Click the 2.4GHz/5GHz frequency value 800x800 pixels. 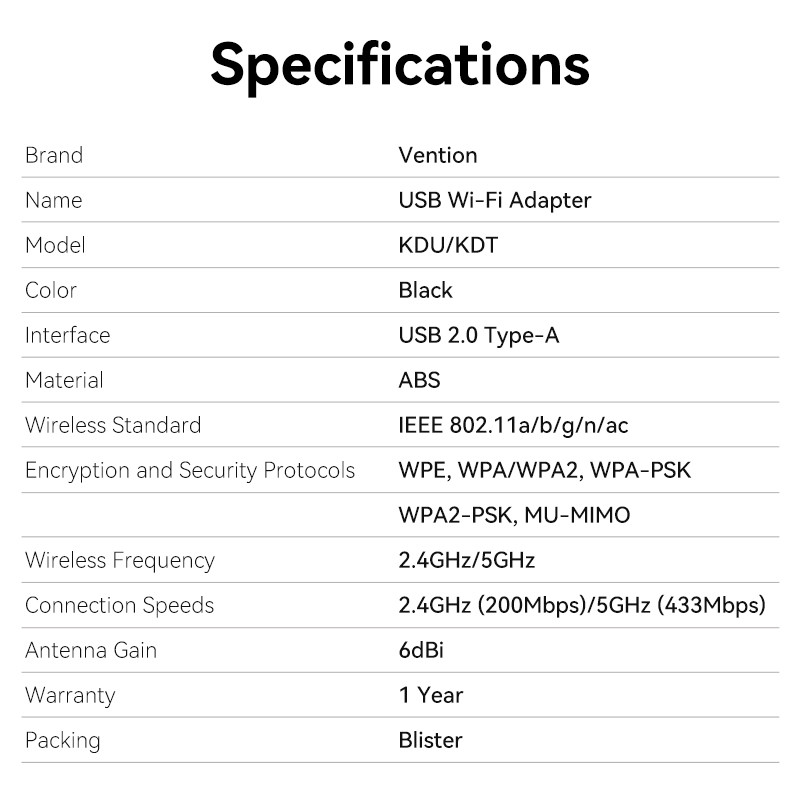pyautogui.click(x=467, y=560)
